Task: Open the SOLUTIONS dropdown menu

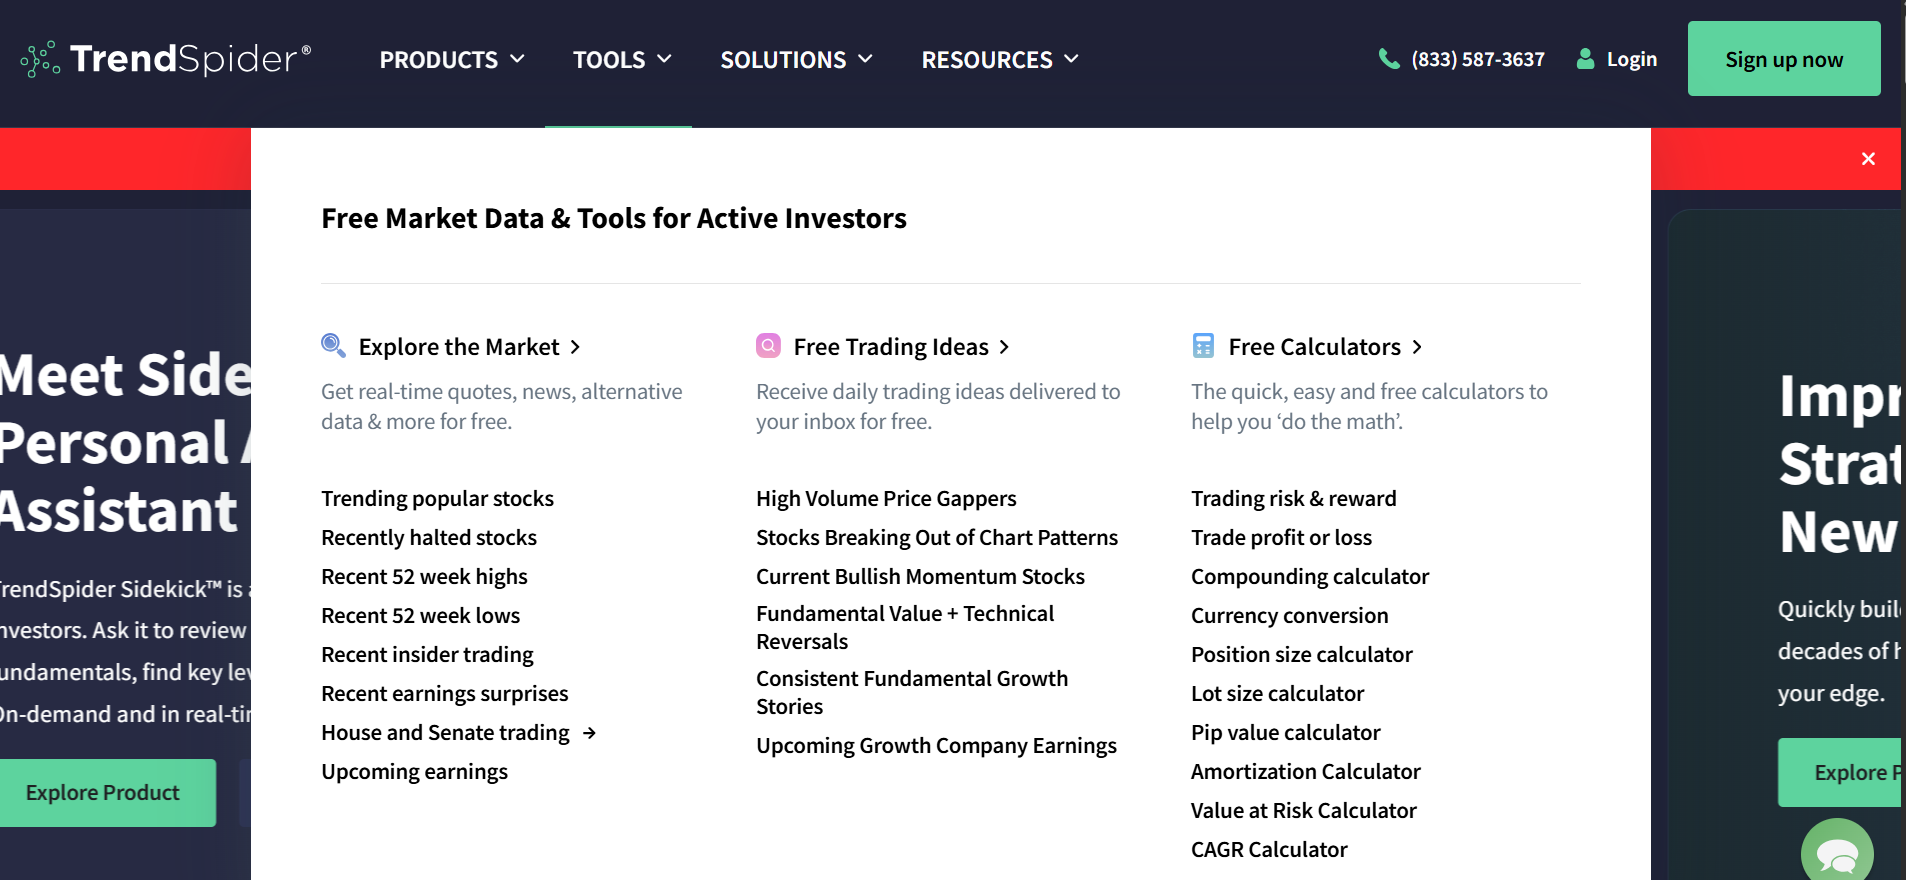Action: coord(796,60)
